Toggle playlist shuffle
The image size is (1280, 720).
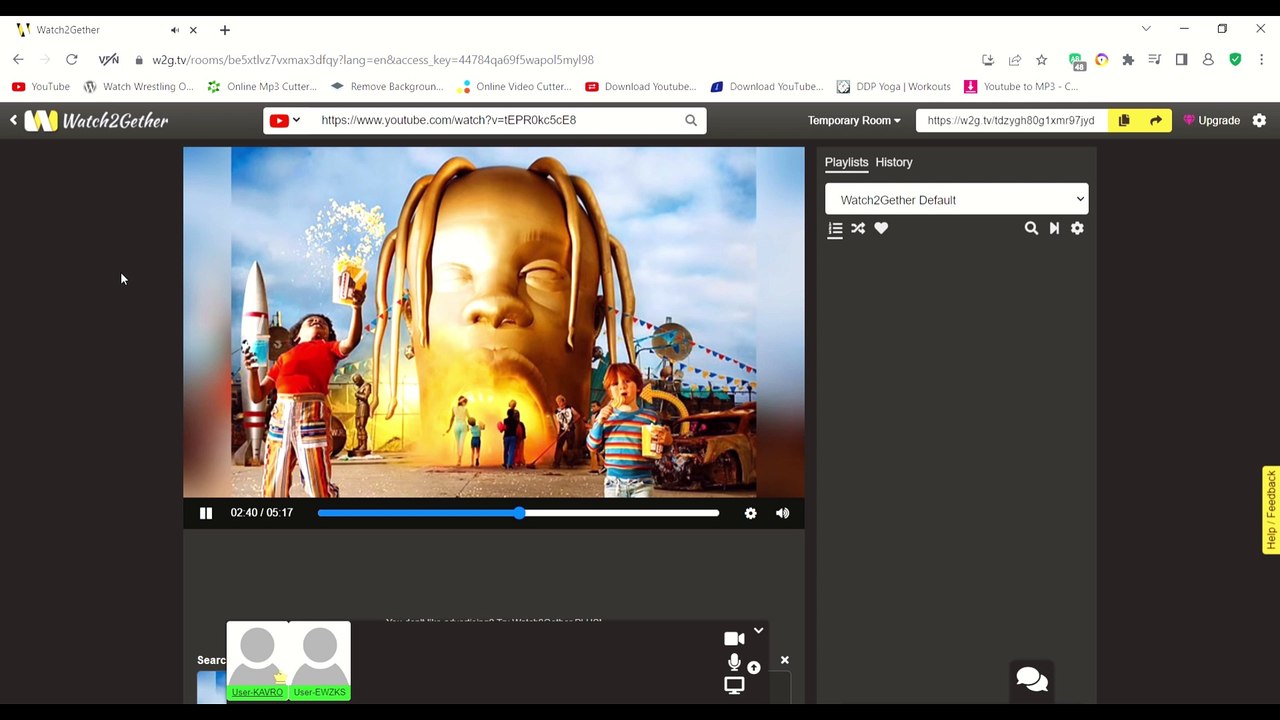(858, 229)
